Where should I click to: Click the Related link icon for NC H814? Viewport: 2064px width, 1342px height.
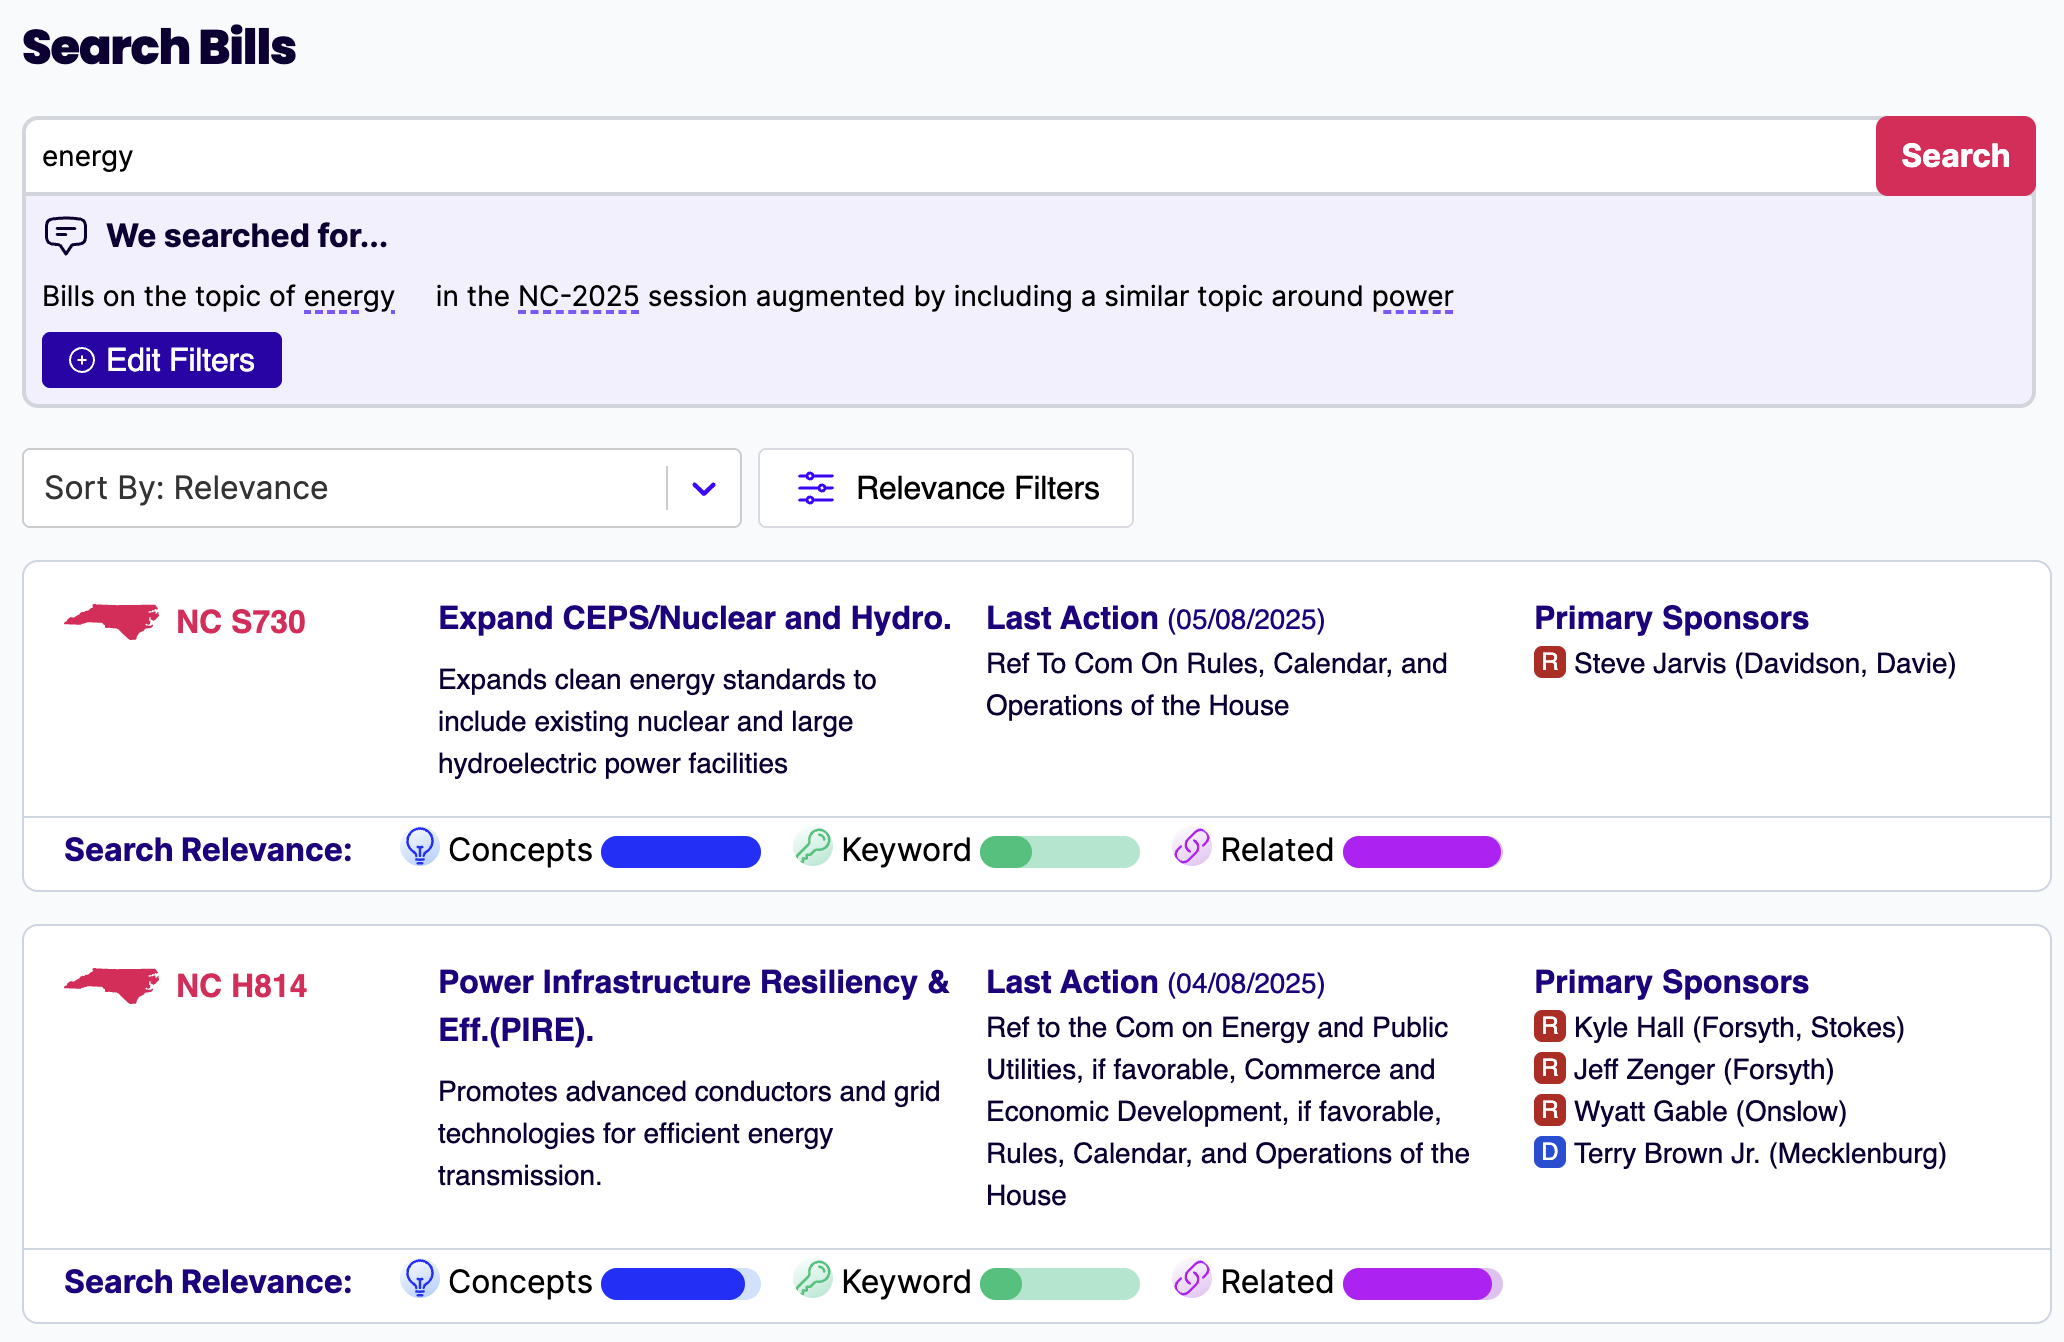tap(1192, 1279)
